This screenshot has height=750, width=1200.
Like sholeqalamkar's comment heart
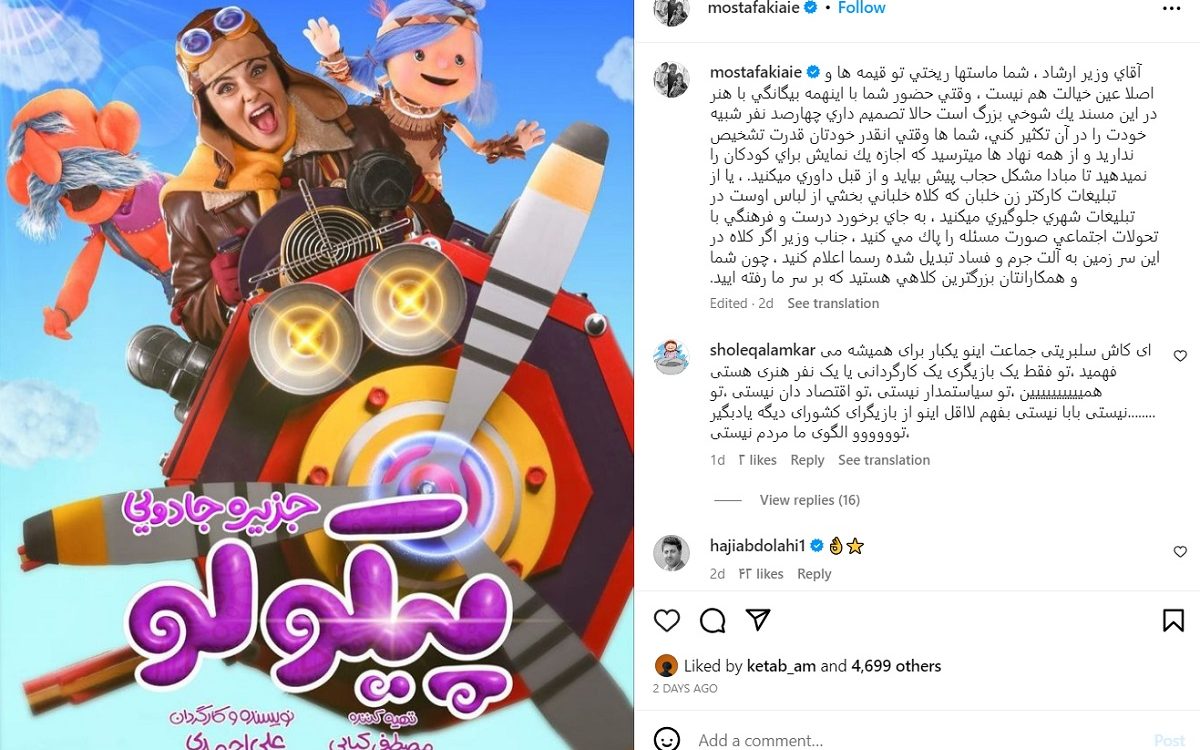[1180, 356]
